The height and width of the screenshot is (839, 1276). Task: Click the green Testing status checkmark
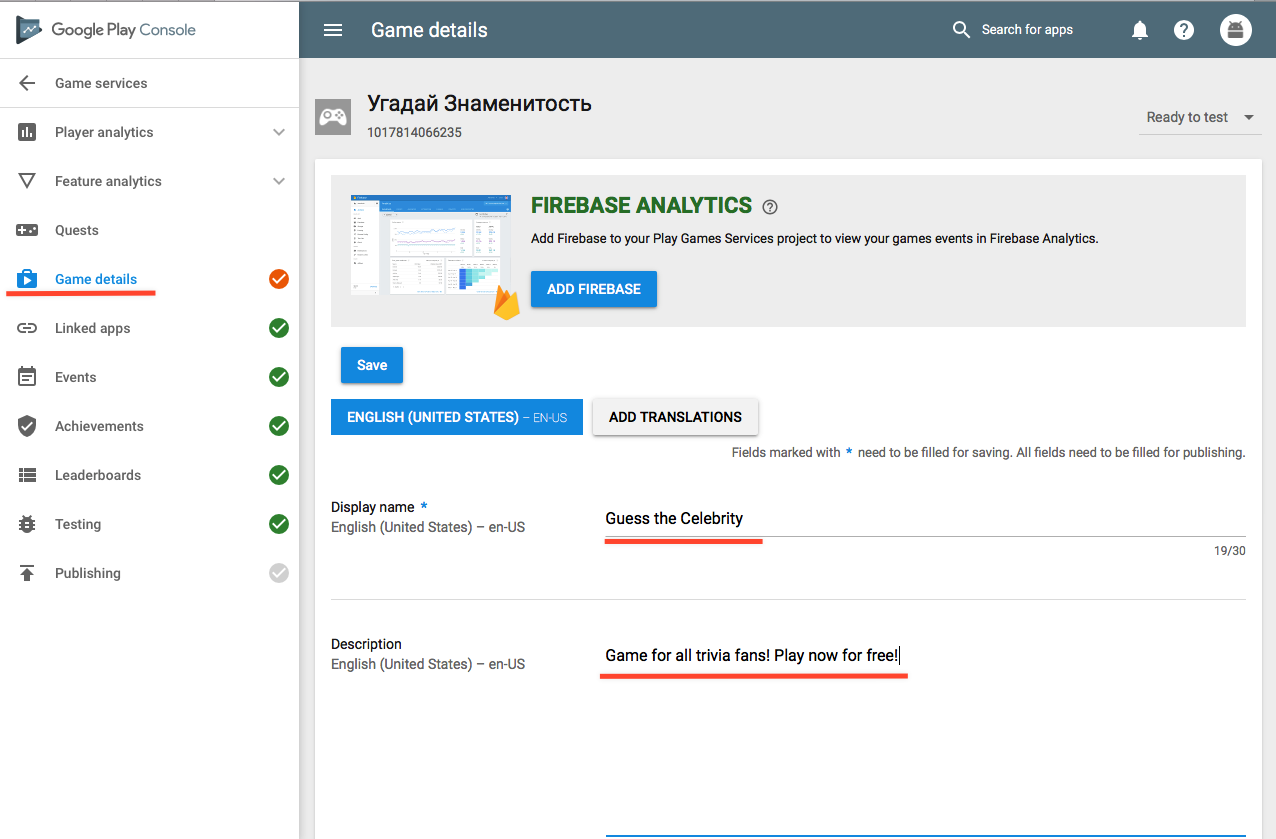pos(279,524)
